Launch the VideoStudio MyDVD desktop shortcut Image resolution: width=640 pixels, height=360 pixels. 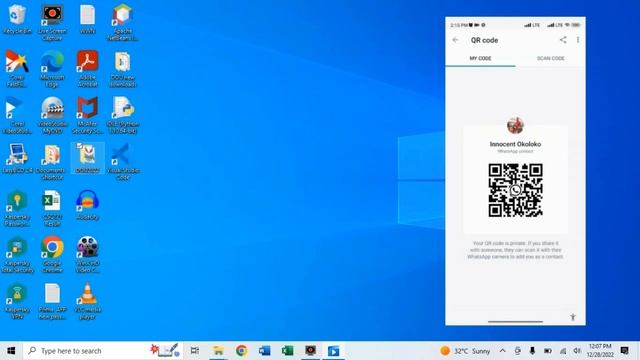[x=52, y=115]
